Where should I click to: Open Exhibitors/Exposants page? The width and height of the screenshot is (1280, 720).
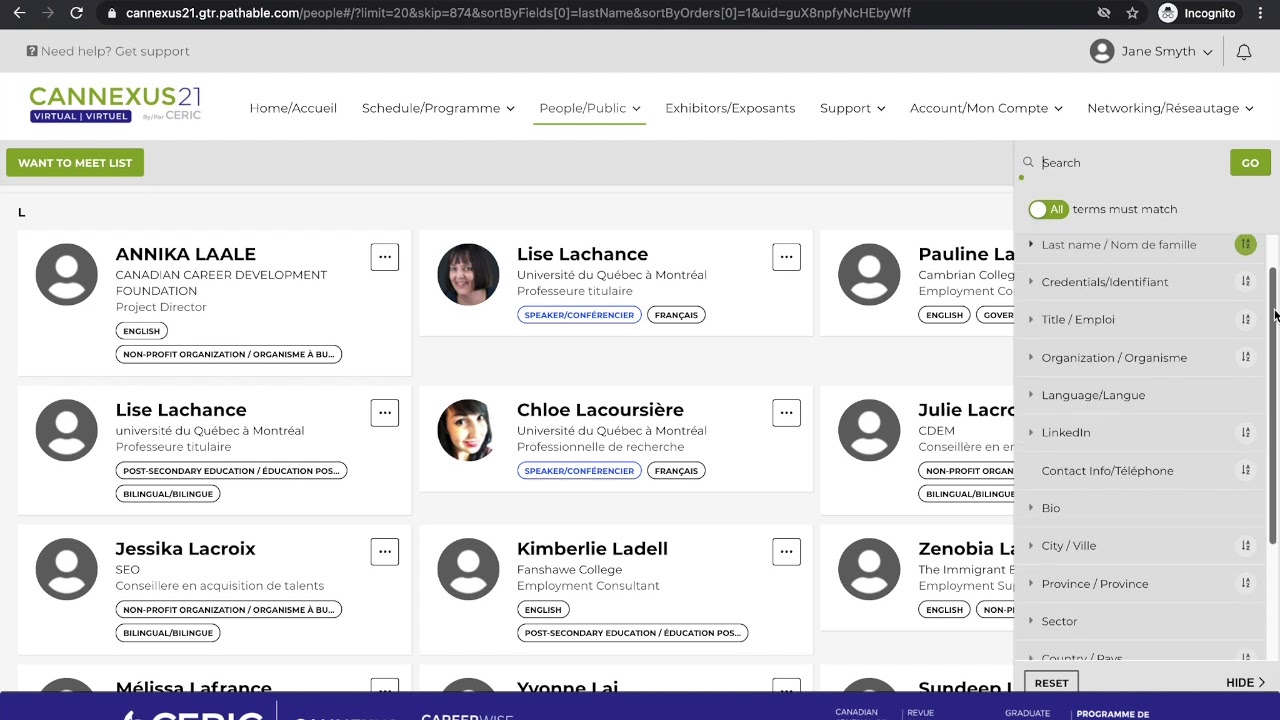tap(730, 108)
